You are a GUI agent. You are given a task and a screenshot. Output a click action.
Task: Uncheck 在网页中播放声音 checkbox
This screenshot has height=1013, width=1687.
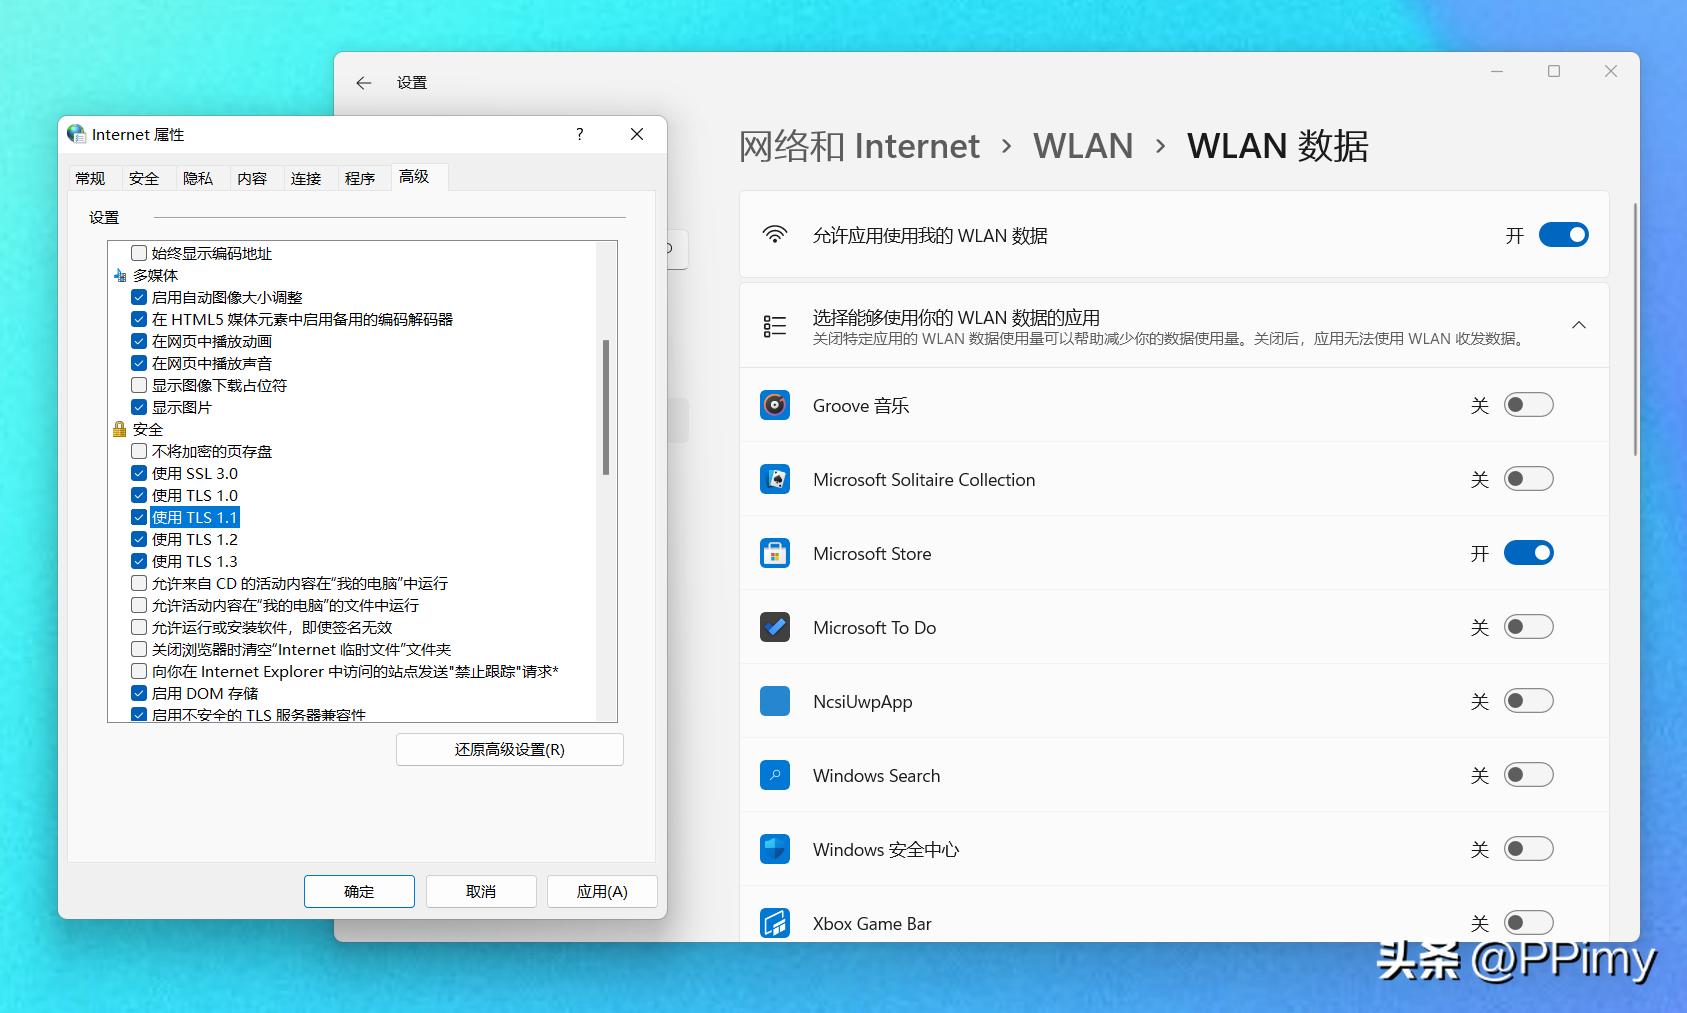[x=139, y=363]
